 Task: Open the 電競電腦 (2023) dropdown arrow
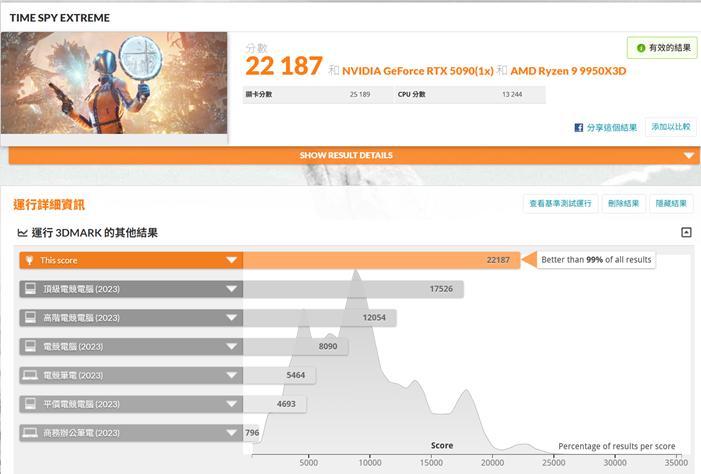point(232,347)
